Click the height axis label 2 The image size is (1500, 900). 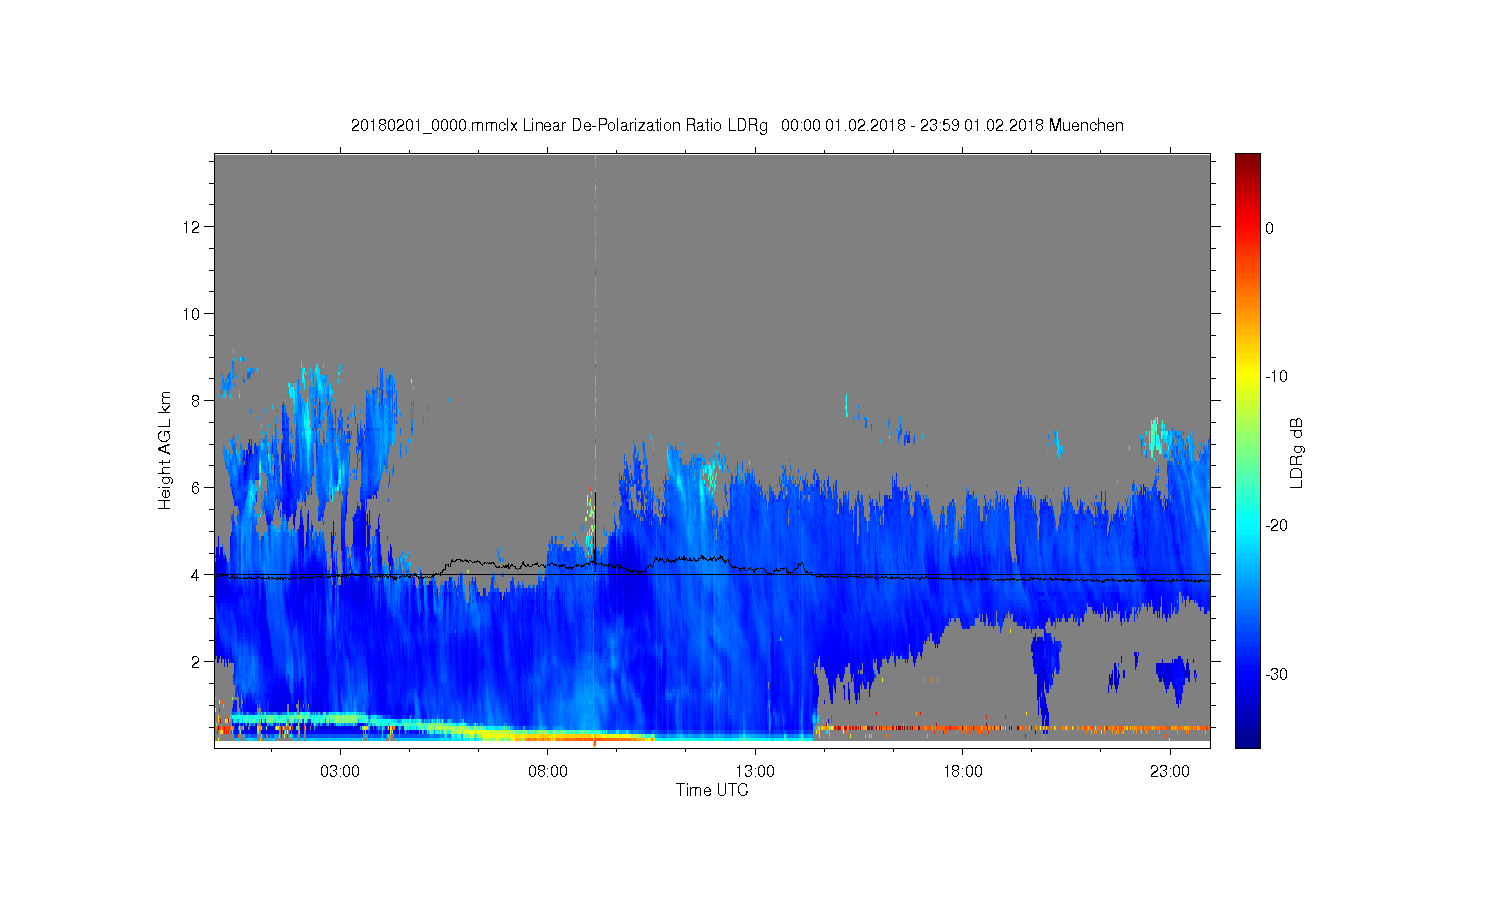click(196, 662)
